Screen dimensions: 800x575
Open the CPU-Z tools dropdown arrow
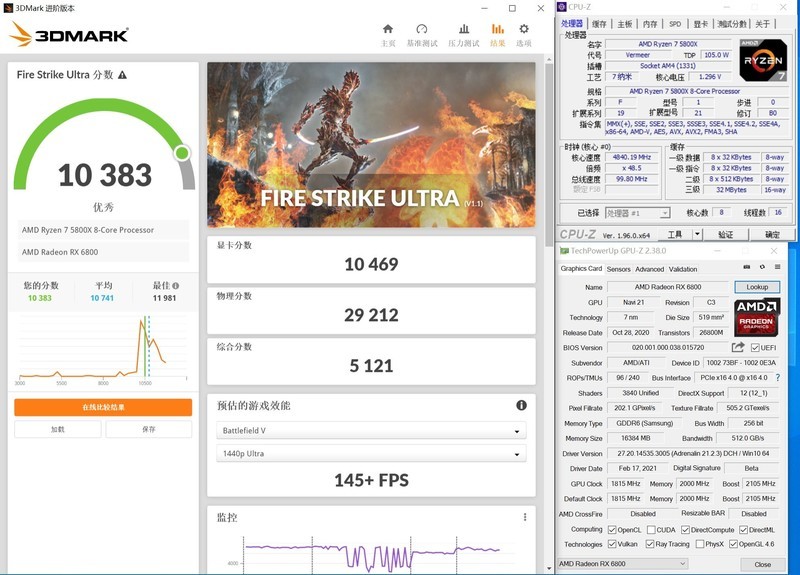(x=697, y=234)
